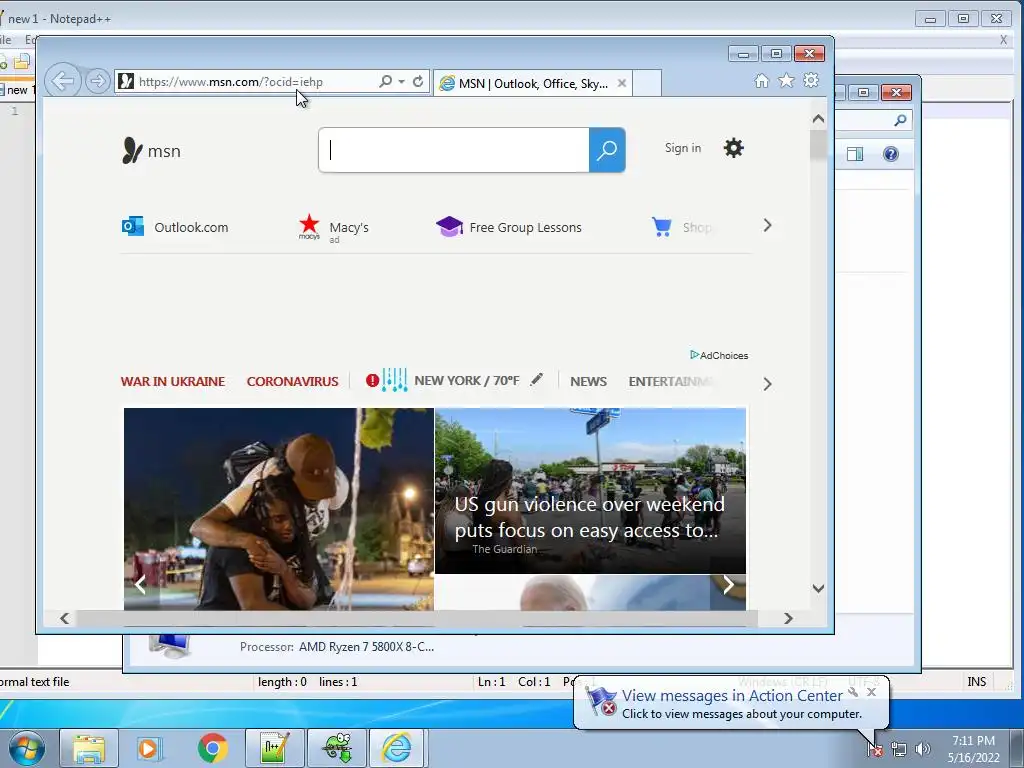Click the msn butterfly logo

(152, 151)
